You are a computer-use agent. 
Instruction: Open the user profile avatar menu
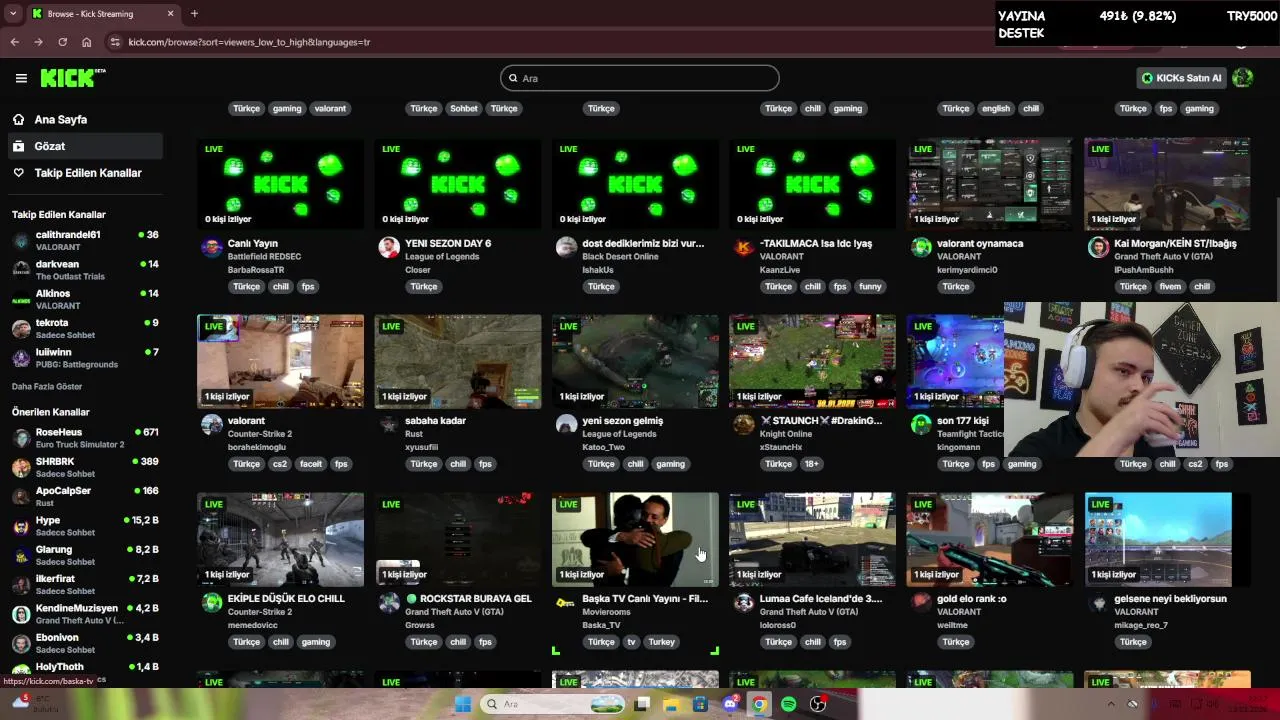1243,78
